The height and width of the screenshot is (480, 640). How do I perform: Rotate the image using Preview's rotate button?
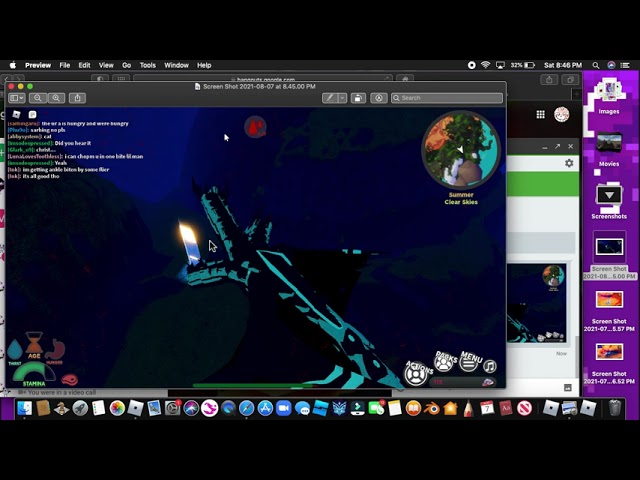[358, 98]
